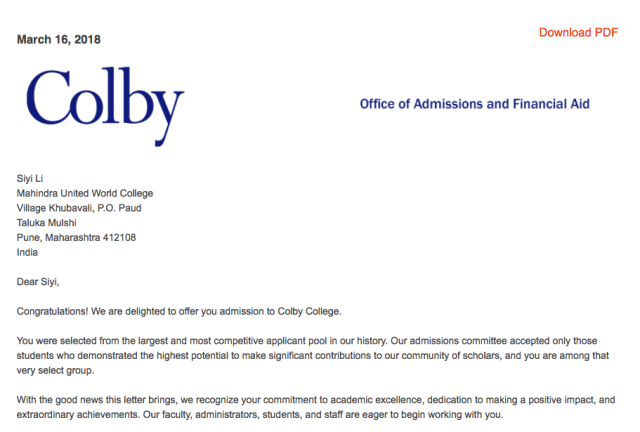This screenshot has height=432, width=640.
Task: Click the Village Khubavali, P.O. Paud line
Action: click(79, 208)
